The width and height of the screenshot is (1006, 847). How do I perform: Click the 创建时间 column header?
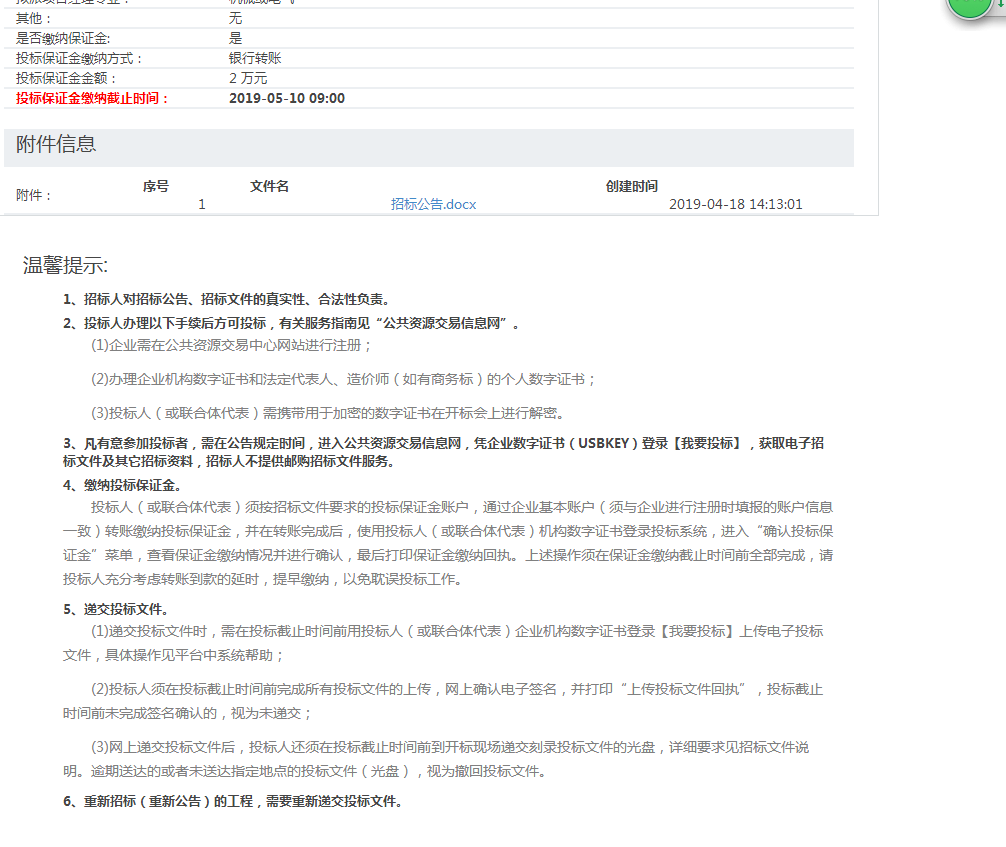[632, 186]
